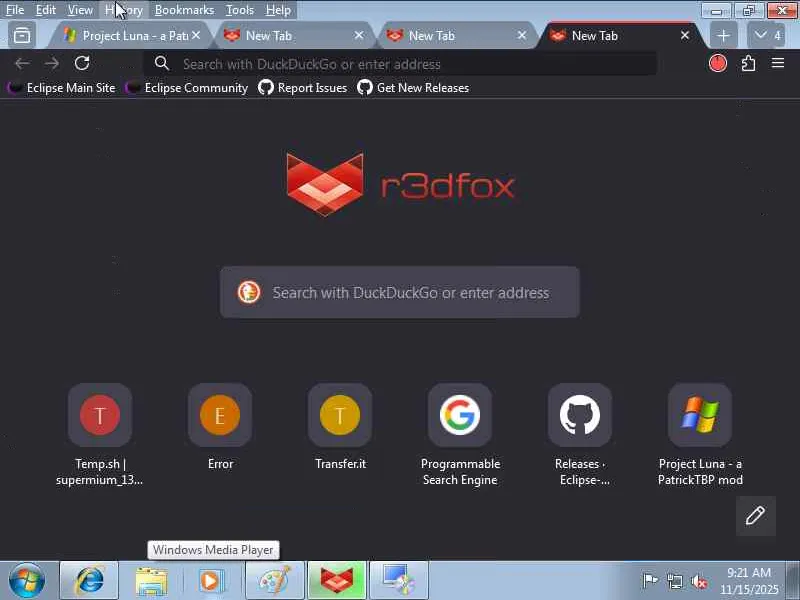Focus the address bar field

click(401, 64)
